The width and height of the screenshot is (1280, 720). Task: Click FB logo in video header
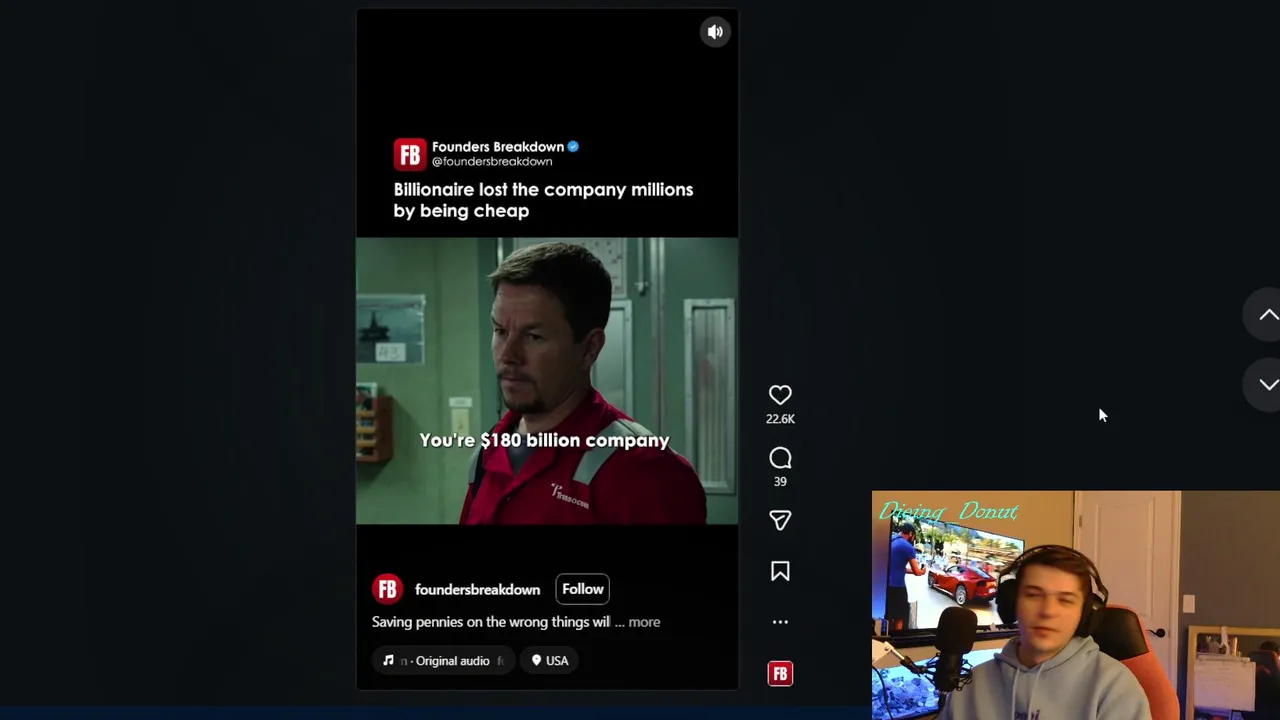tap(409, 154)
